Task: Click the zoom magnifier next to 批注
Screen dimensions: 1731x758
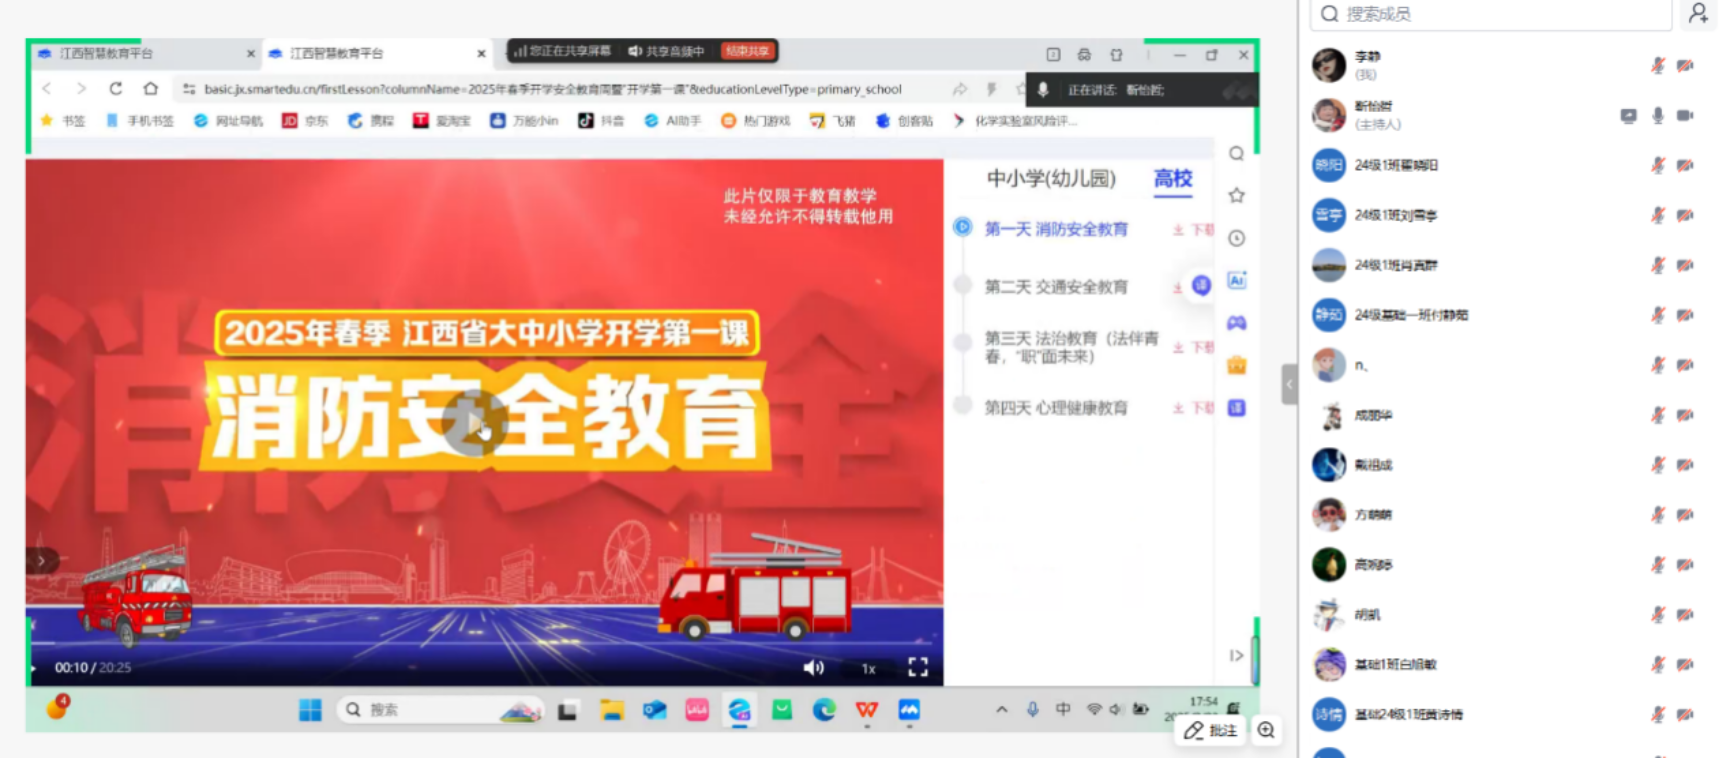Action: coord(1266,731)
